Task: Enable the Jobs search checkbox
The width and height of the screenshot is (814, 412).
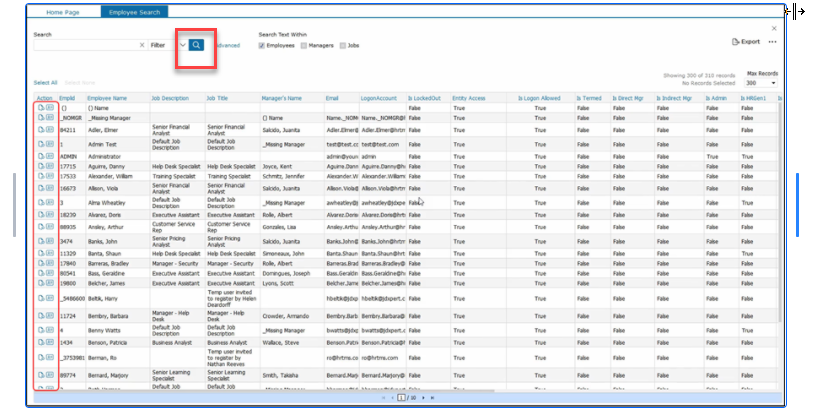Action: point(343,45)
